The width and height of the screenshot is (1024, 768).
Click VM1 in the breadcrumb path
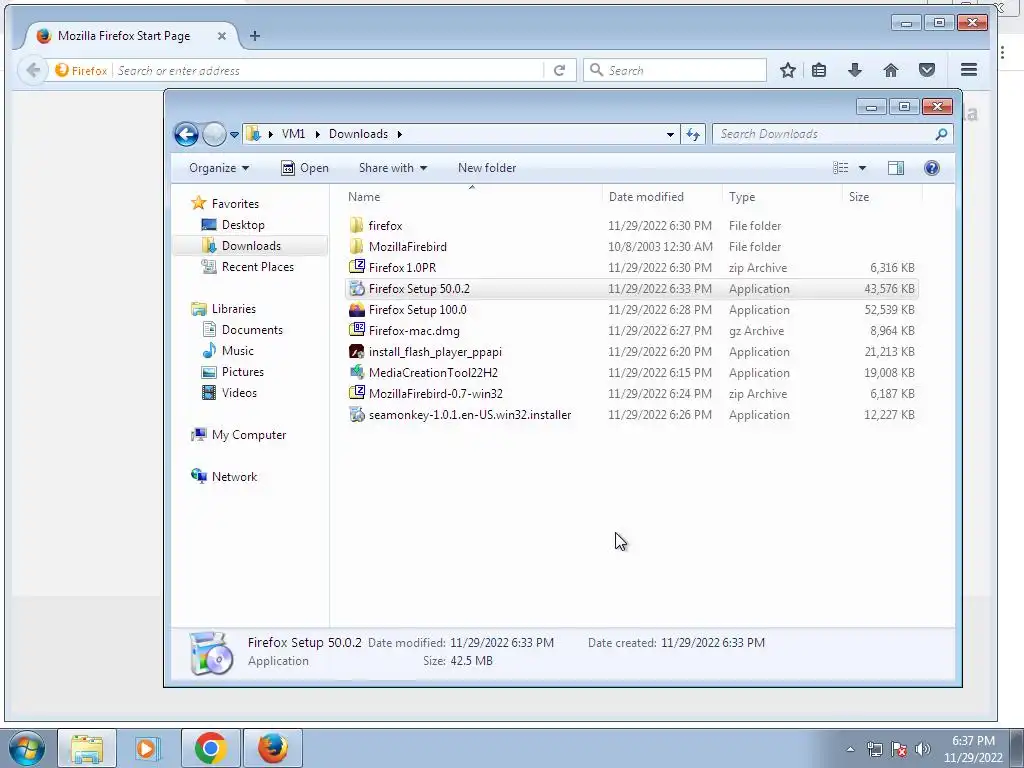293,134
